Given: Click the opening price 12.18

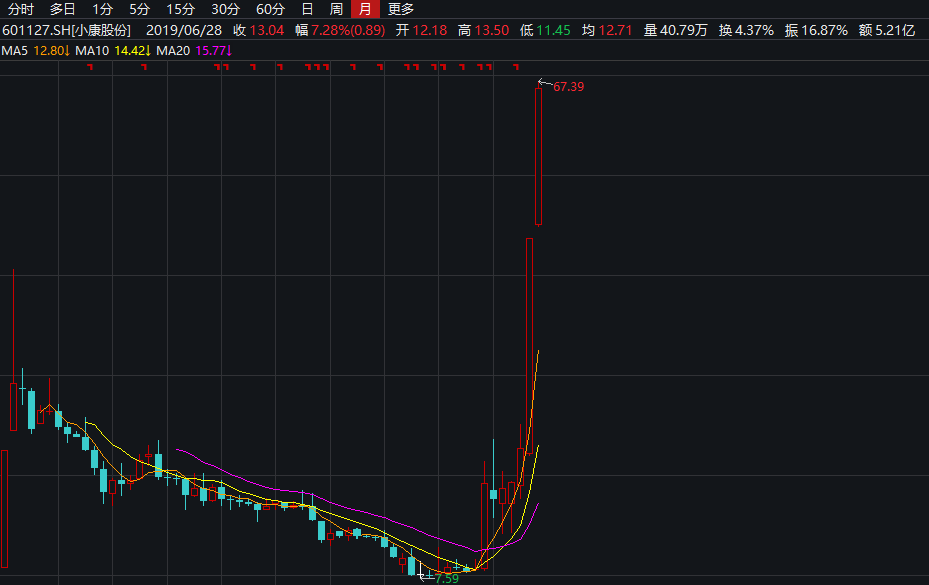Looking at the screenshot, I should (430, 30).
